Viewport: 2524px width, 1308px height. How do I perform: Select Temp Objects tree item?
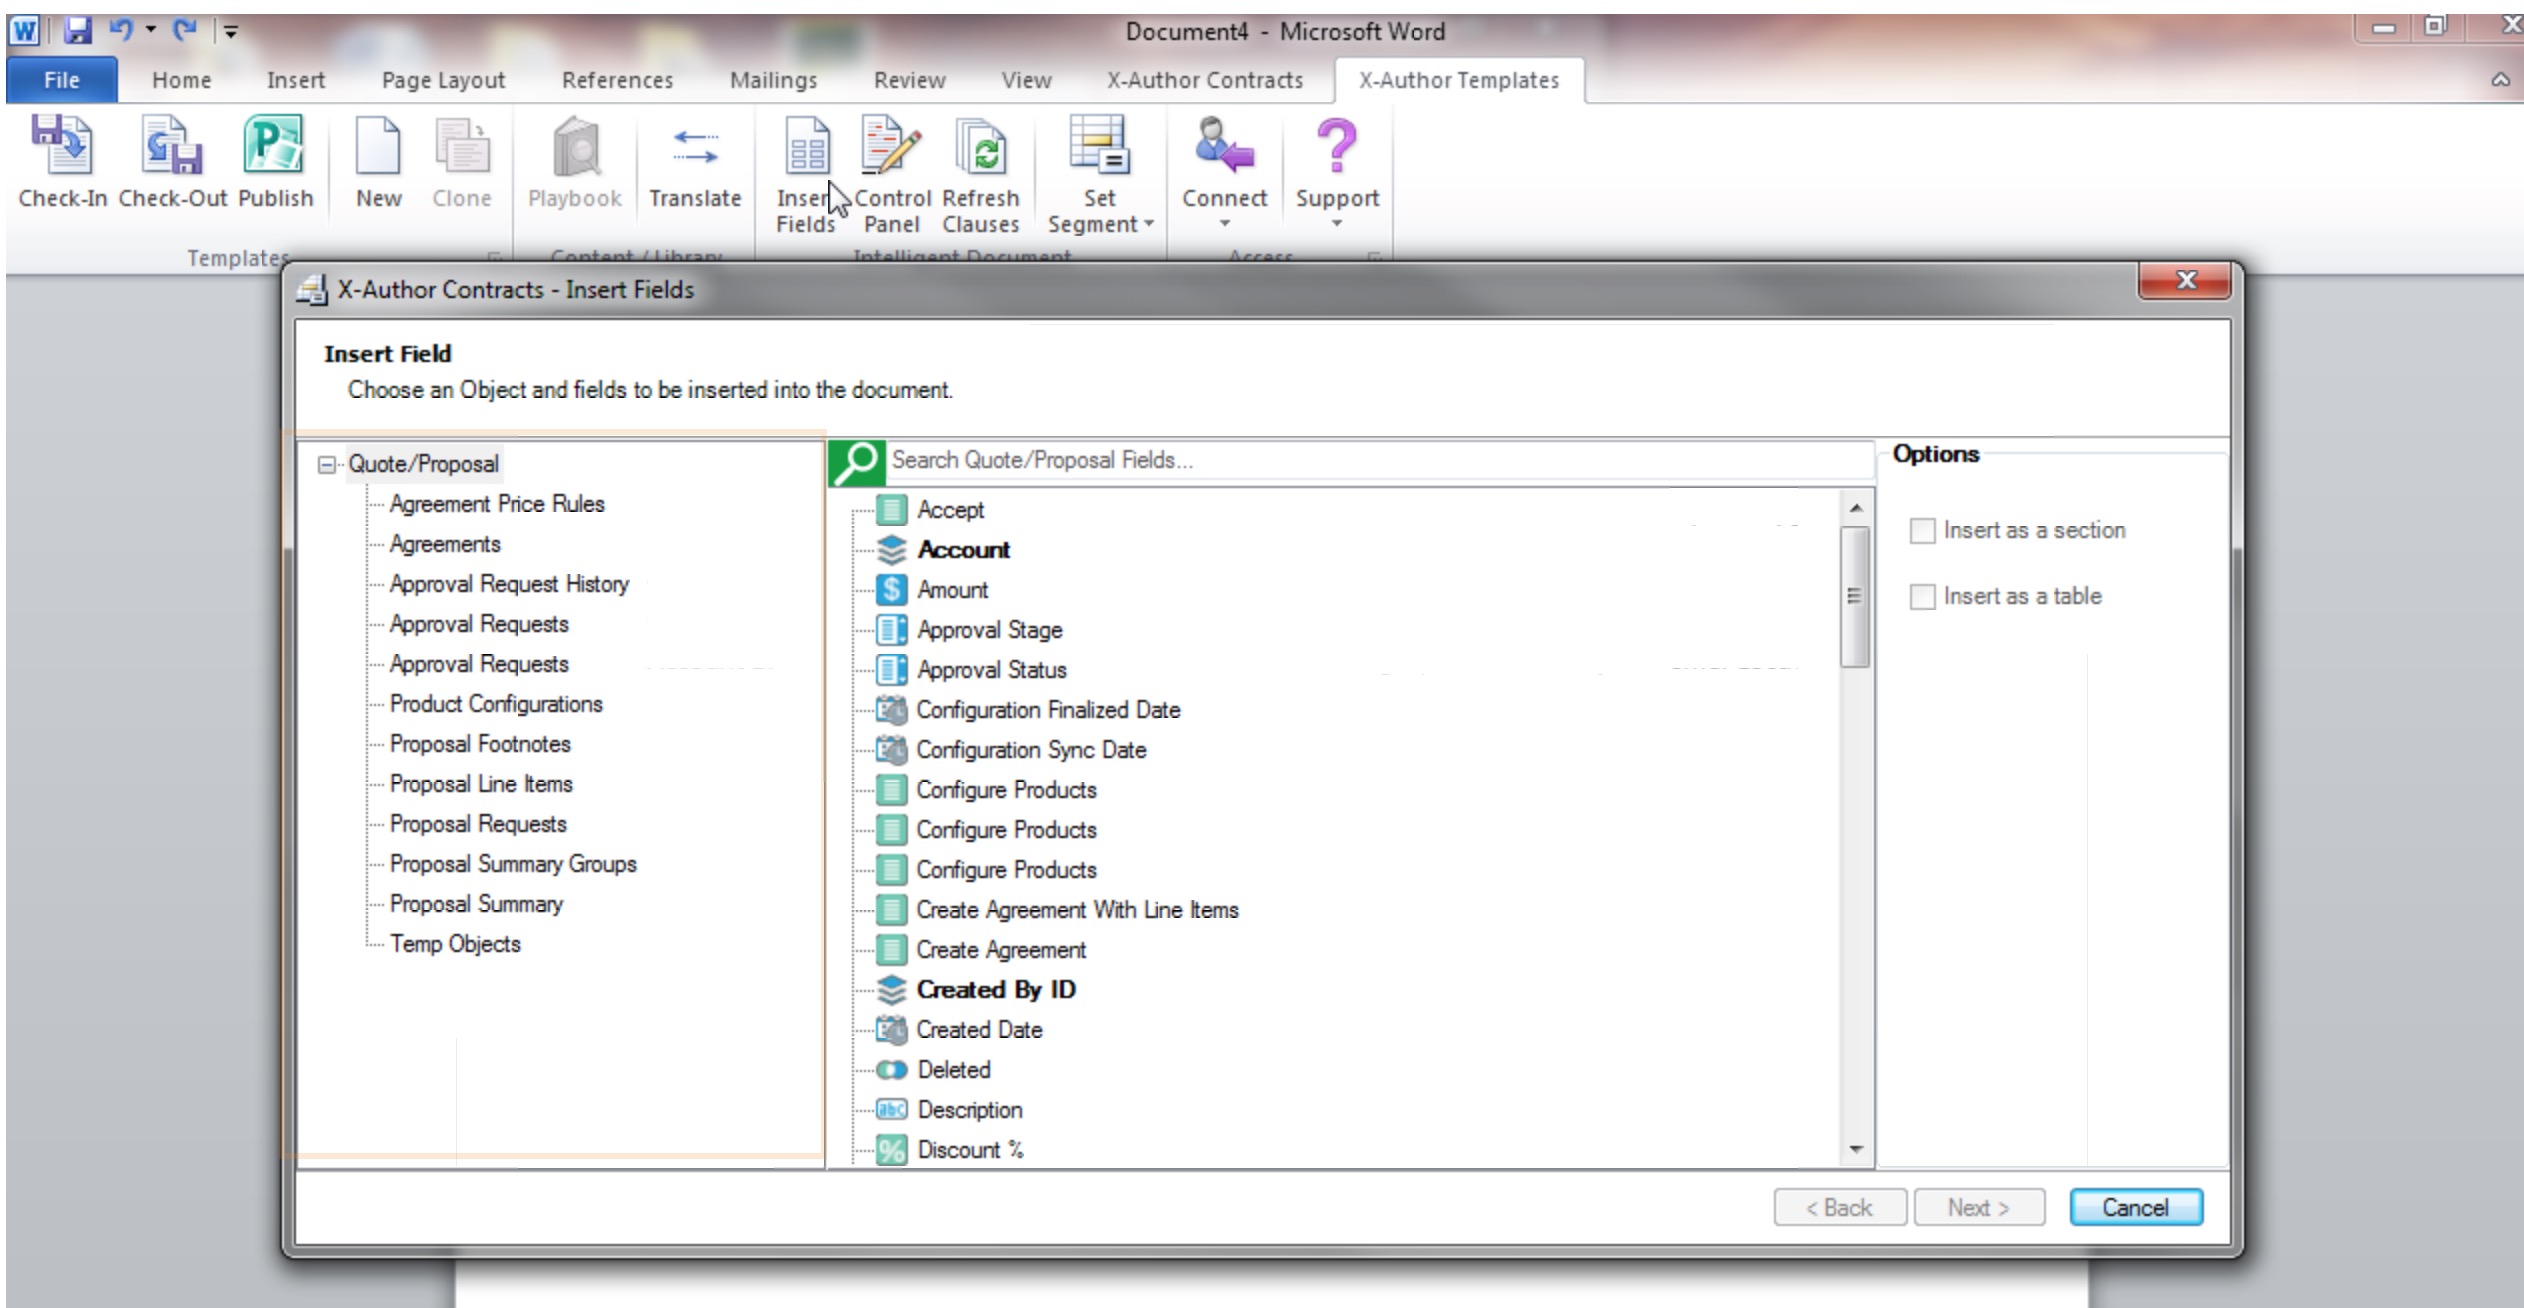(455, 944)
